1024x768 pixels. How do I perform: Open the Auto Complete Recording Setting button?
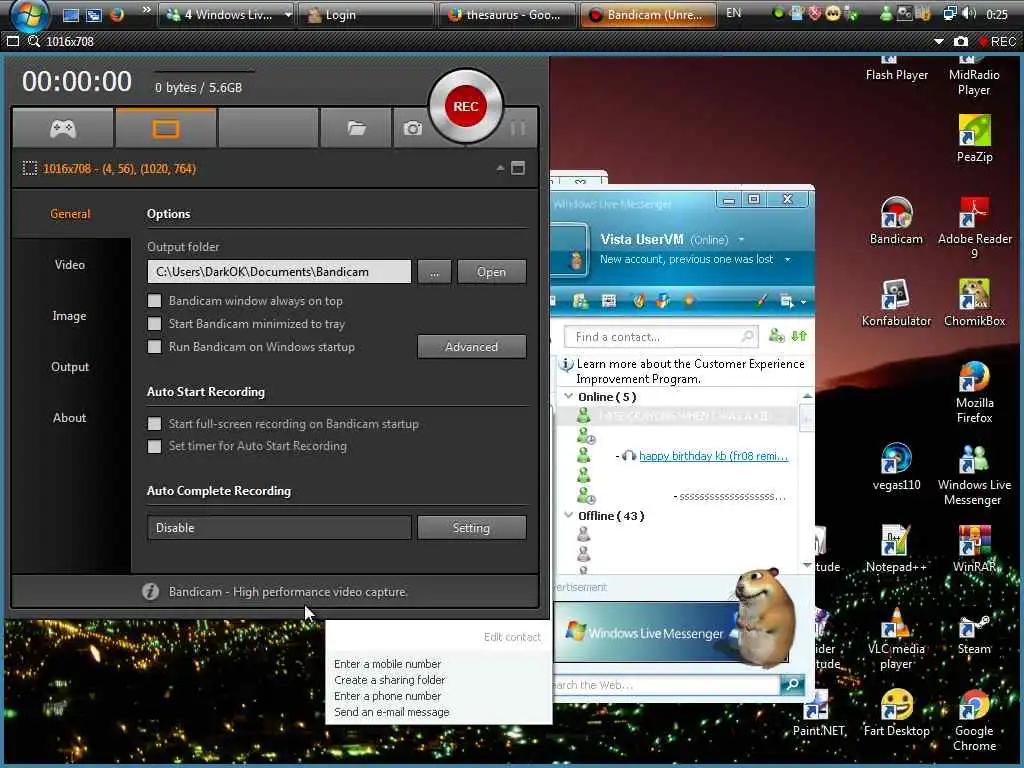click(472, 528)
